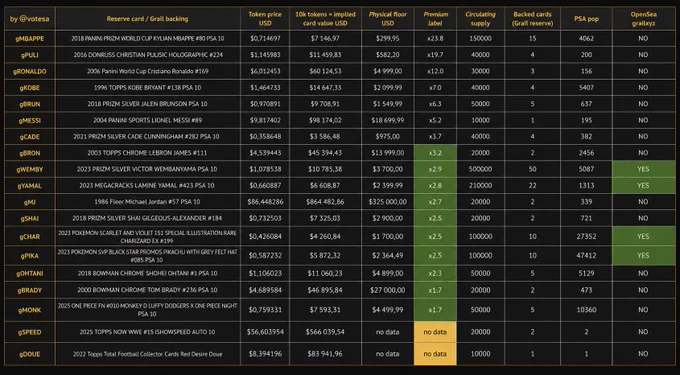
Task: Click the 47412 PSA pop value
Action: tap(586, 256)
